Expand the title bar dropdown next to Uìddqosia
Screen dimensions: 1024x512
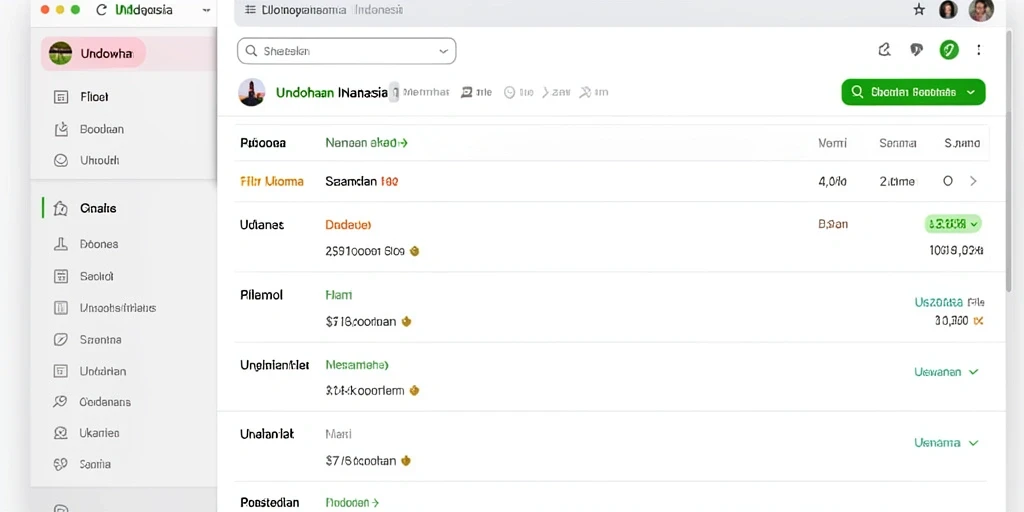(207, 10)
